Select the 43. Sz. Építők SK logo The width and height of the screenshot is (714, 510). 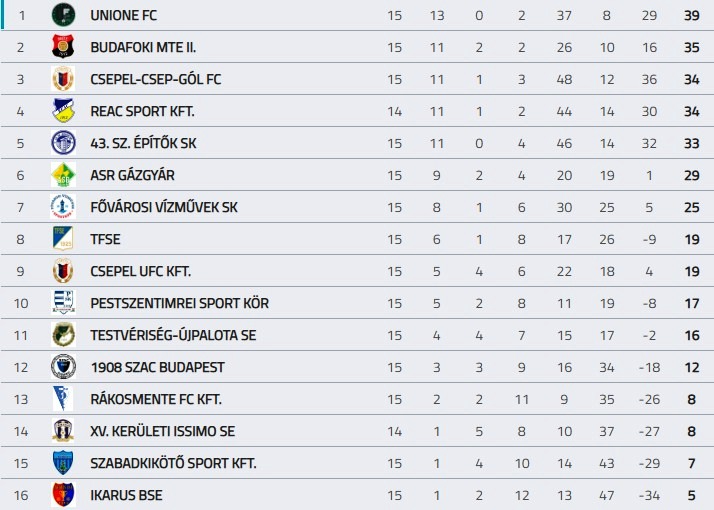[63, 143]
